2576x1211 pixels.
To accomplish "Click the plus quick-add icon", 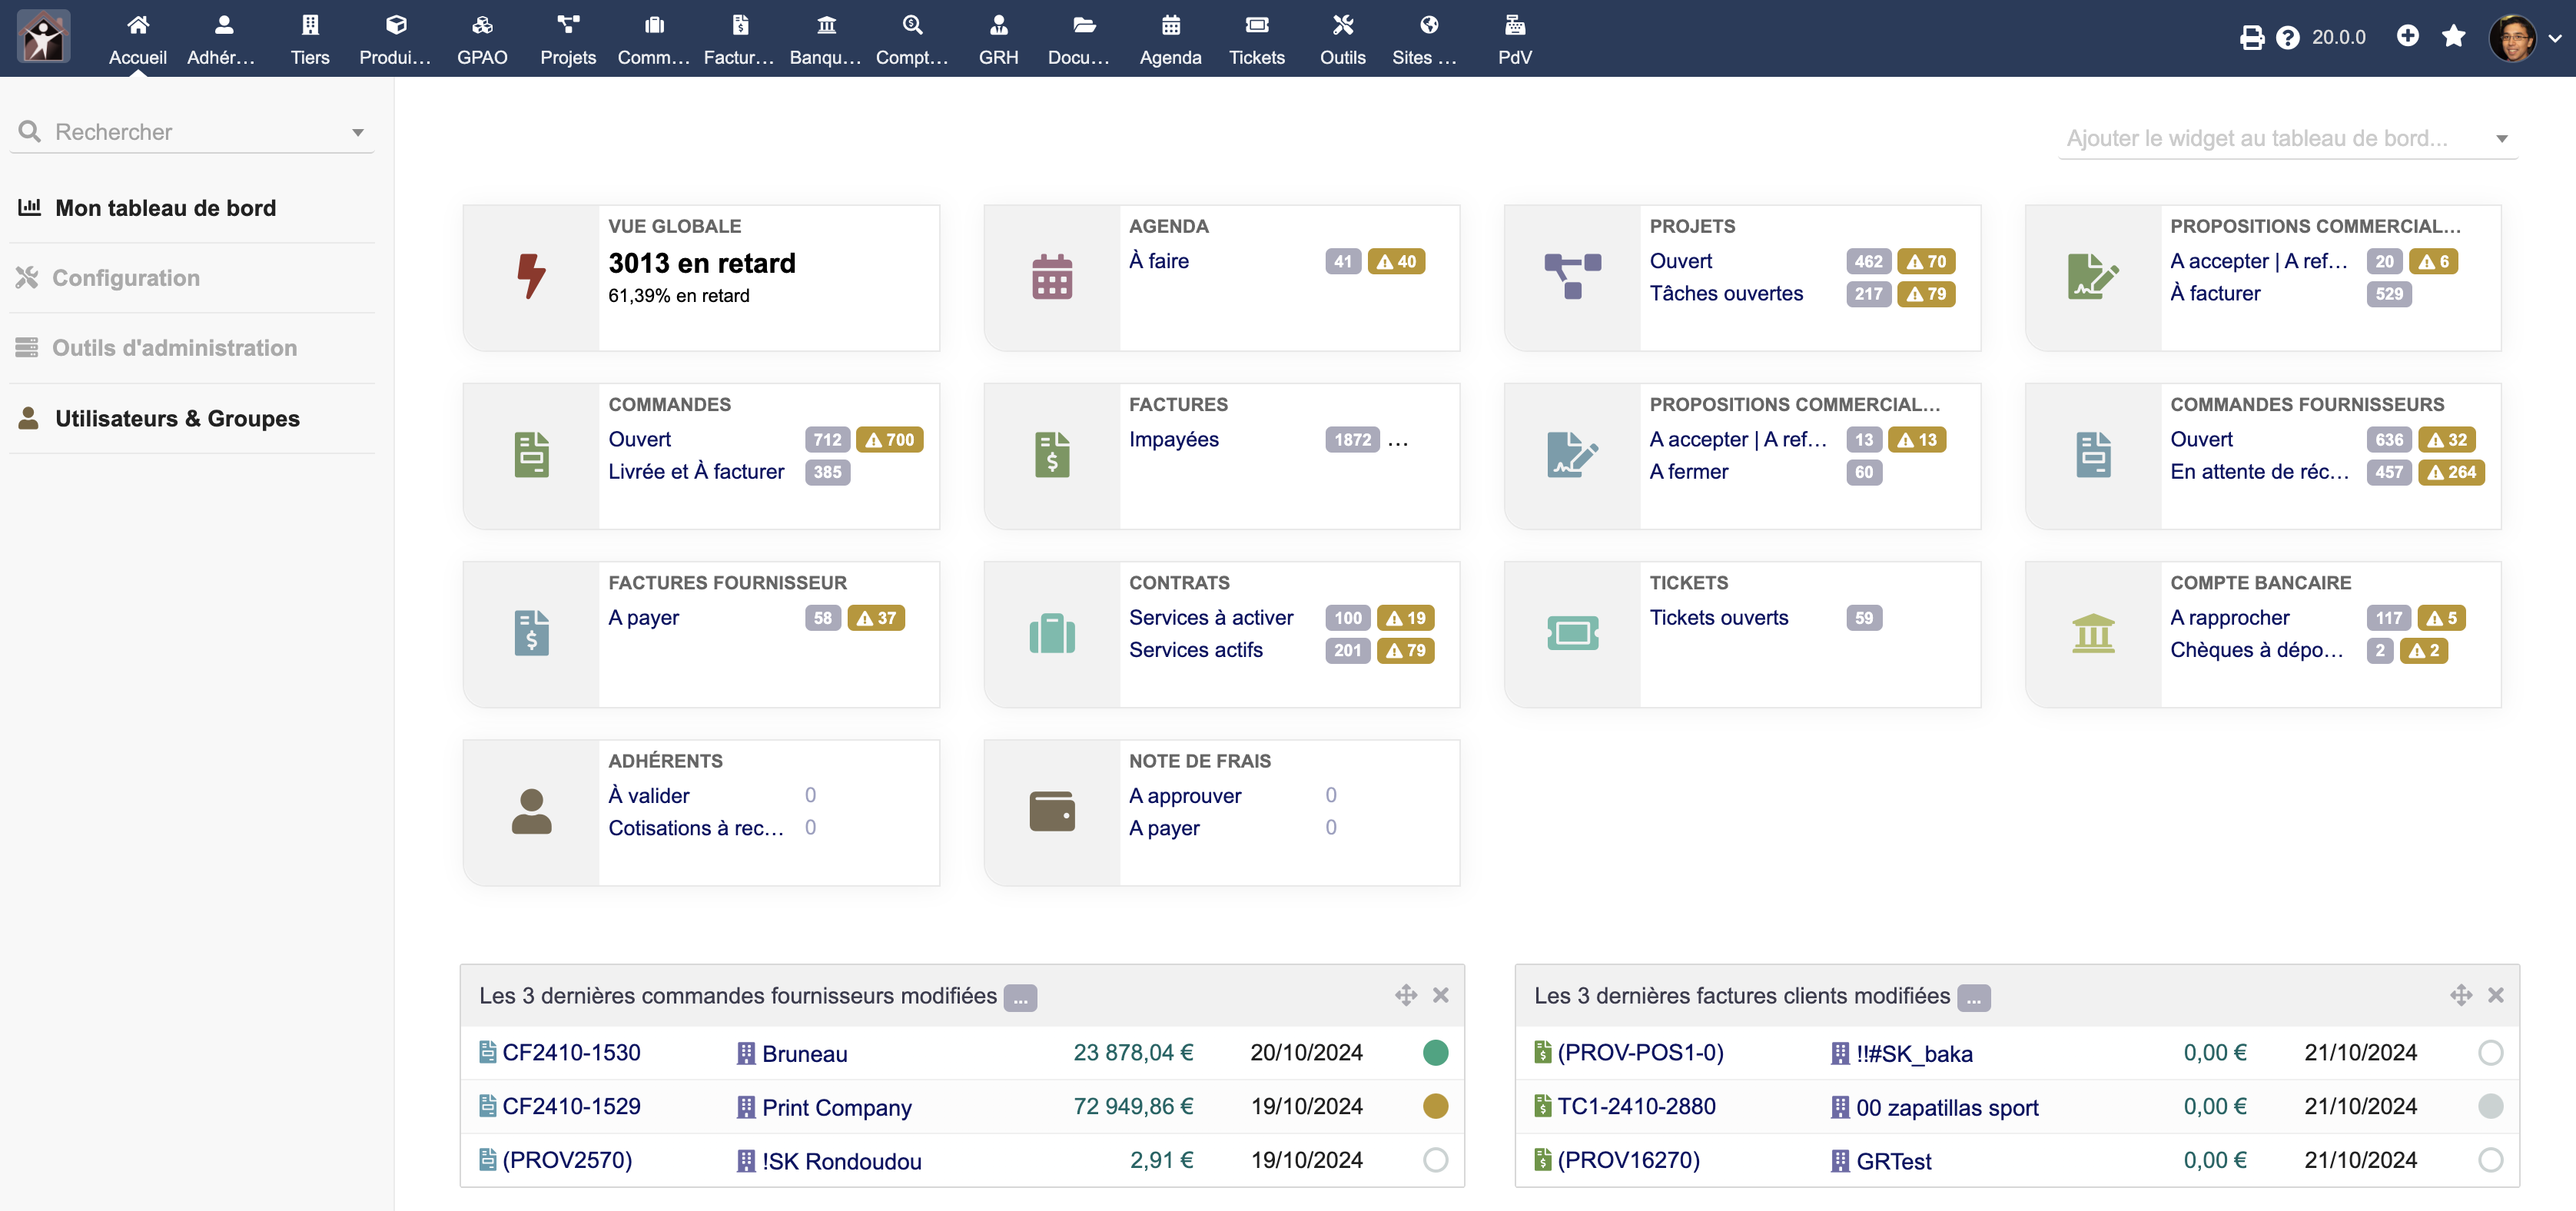I will pyautogui.click(x=2407, y=36).
